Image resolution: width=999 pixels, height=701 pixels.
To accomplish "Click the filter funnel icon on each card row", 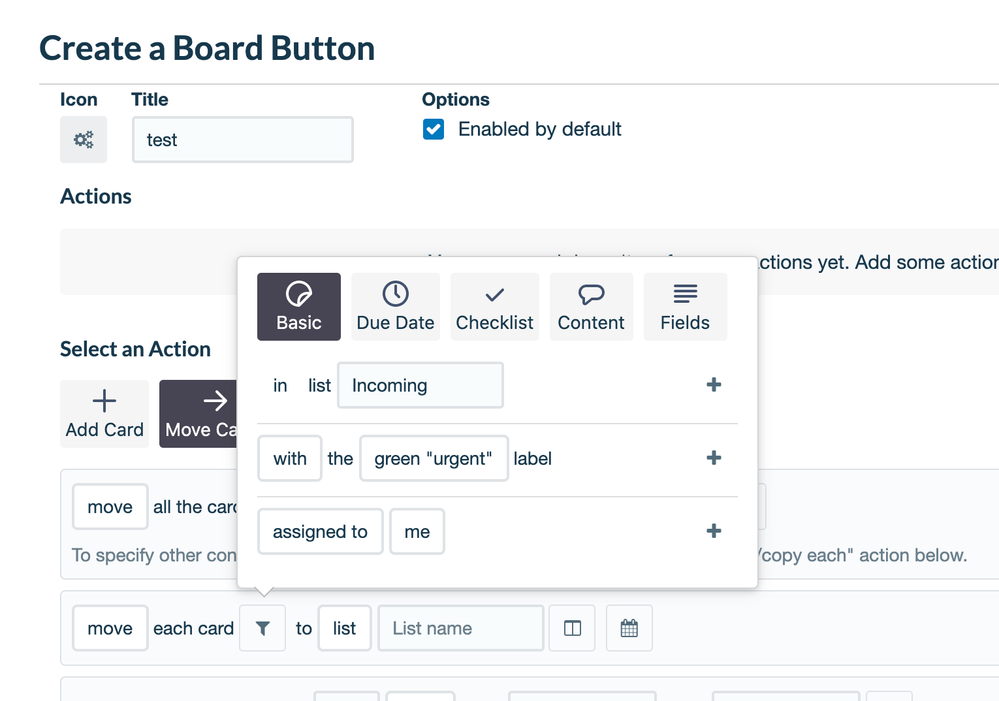I will tap(262, 629).
